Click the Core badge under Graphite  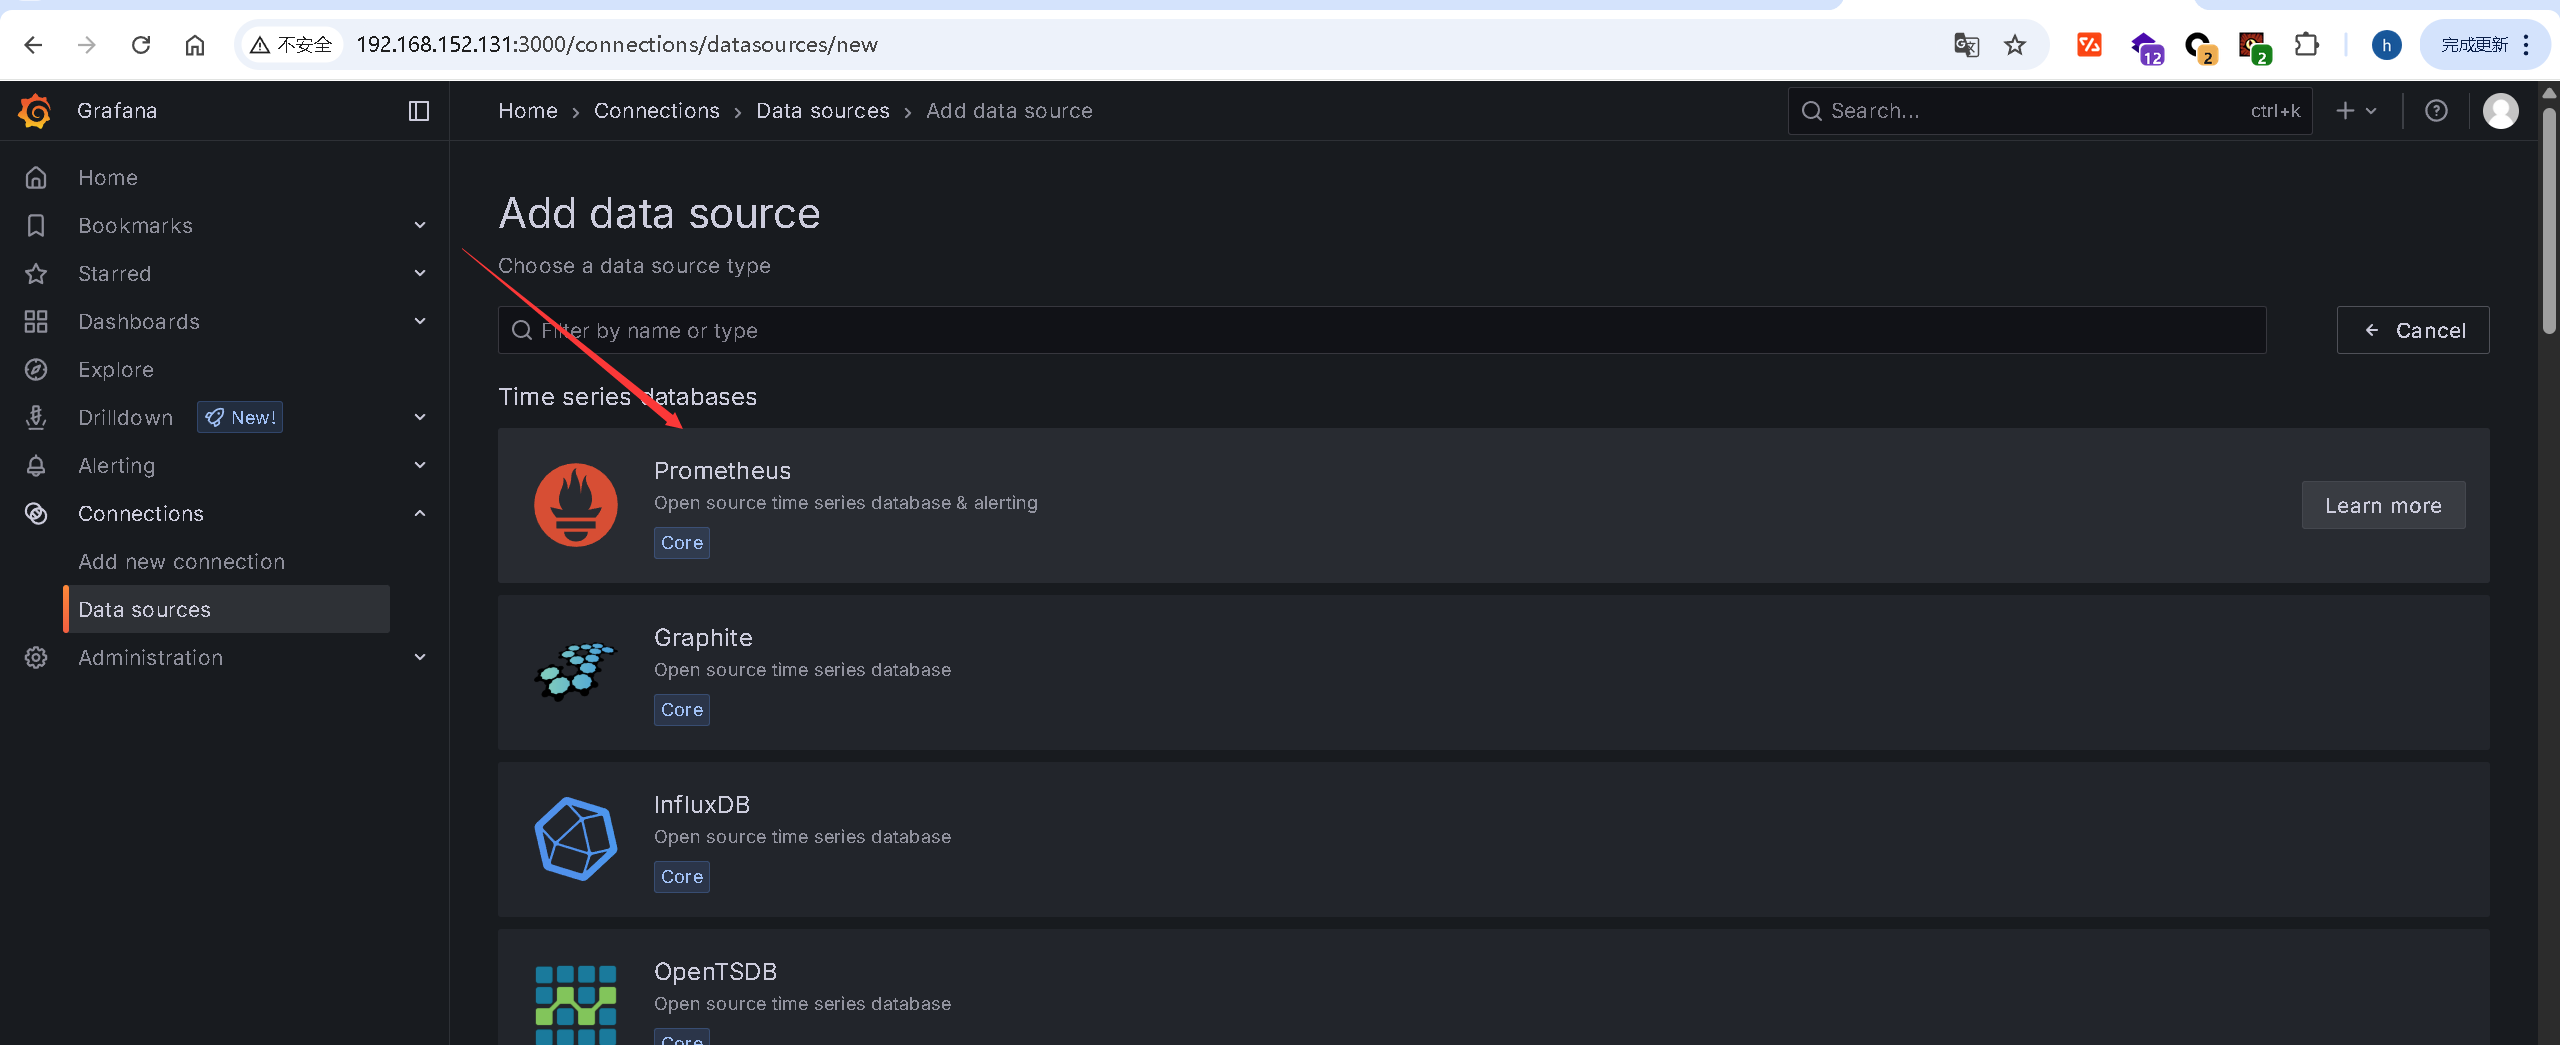coord(682,710)
